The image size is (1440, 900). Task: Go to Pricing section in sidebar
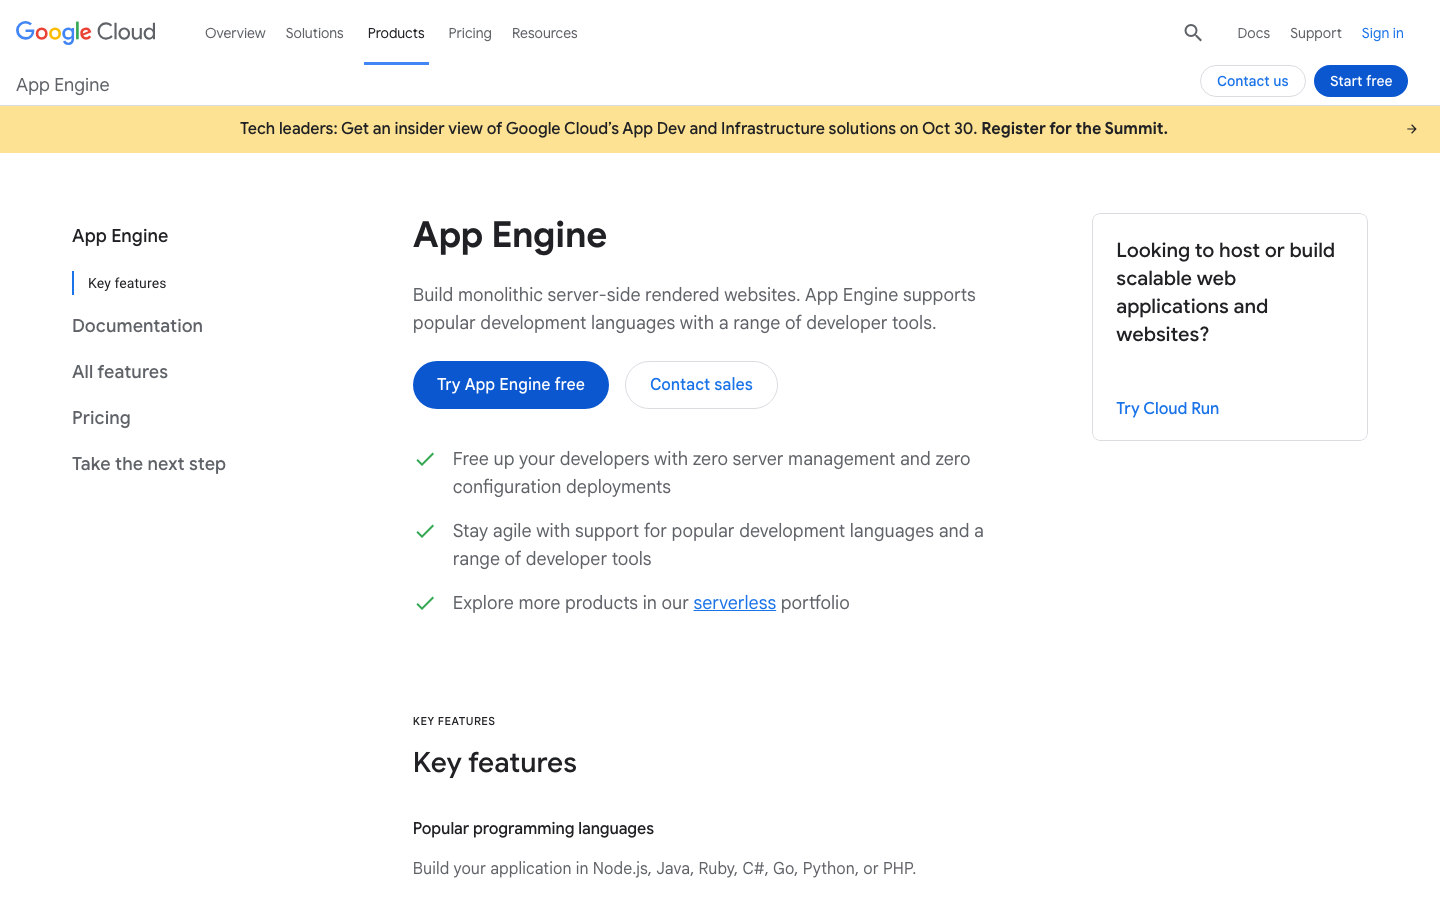[101, 418]
